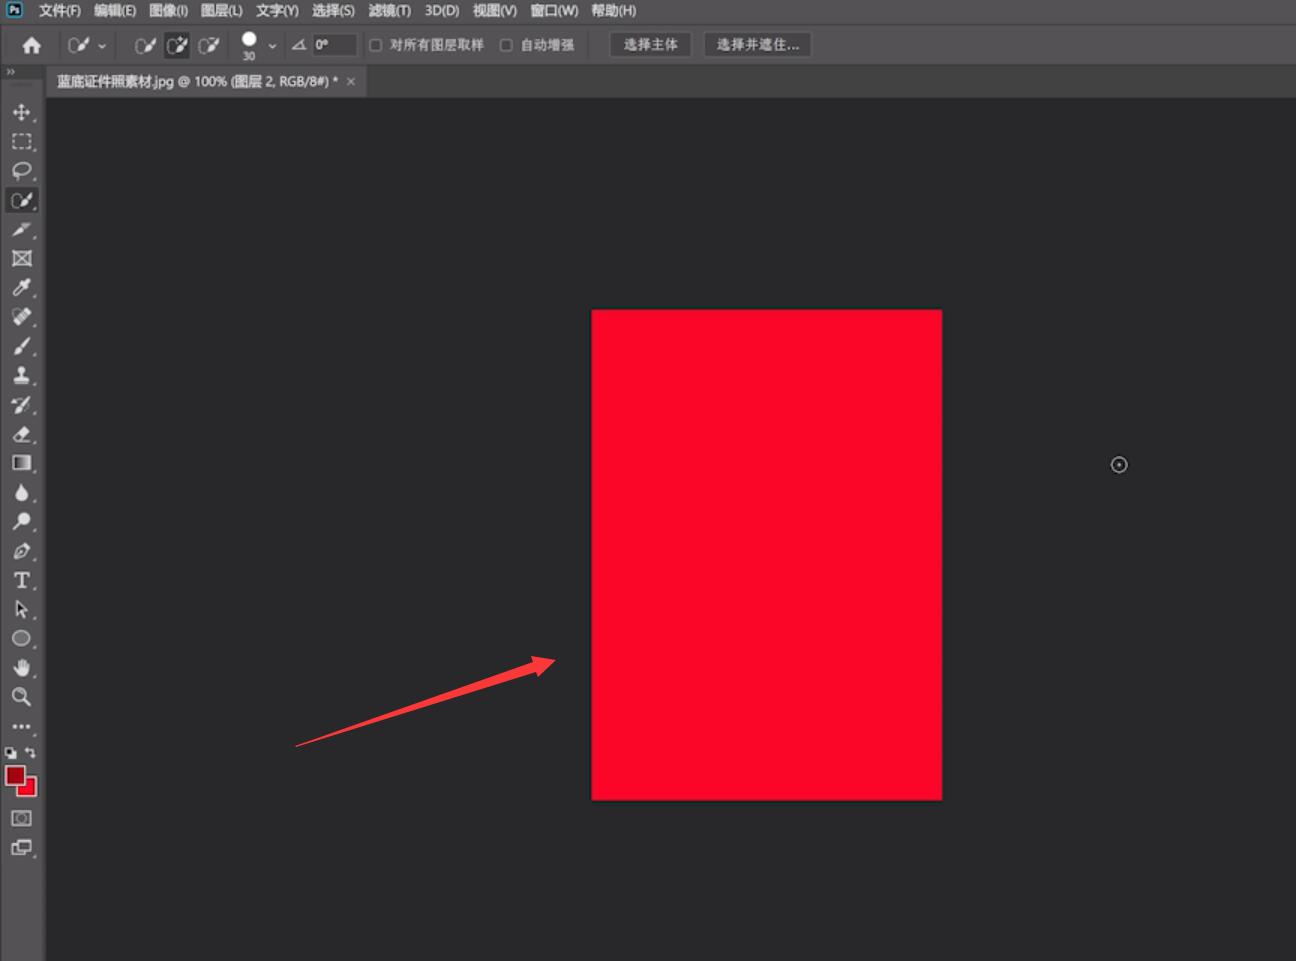Select the Move tool
Viewport: 1296px width, 961px height.
tap(21, 112)
